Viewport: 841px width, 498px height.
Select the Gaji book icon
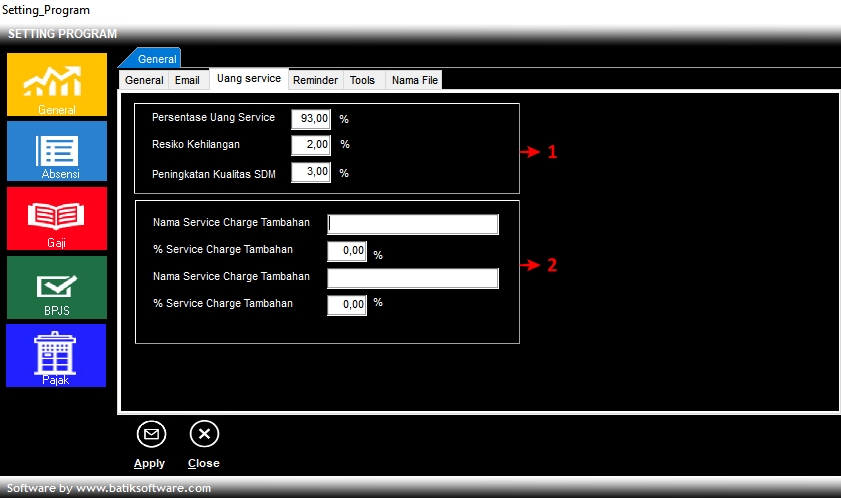tap(56, 218)
